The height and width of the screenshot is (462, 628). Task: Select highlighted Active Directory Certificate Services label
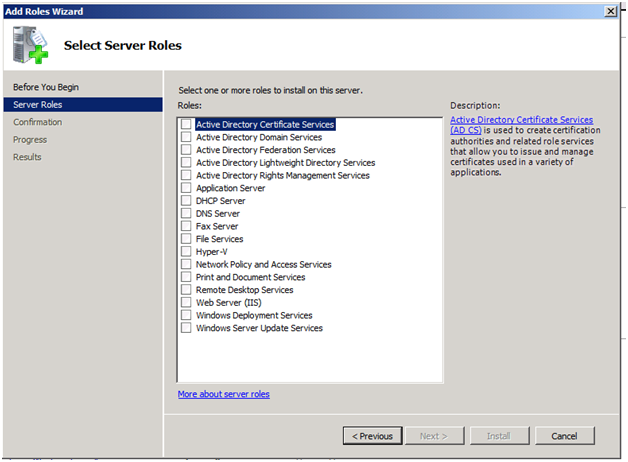tap(265, 125)
